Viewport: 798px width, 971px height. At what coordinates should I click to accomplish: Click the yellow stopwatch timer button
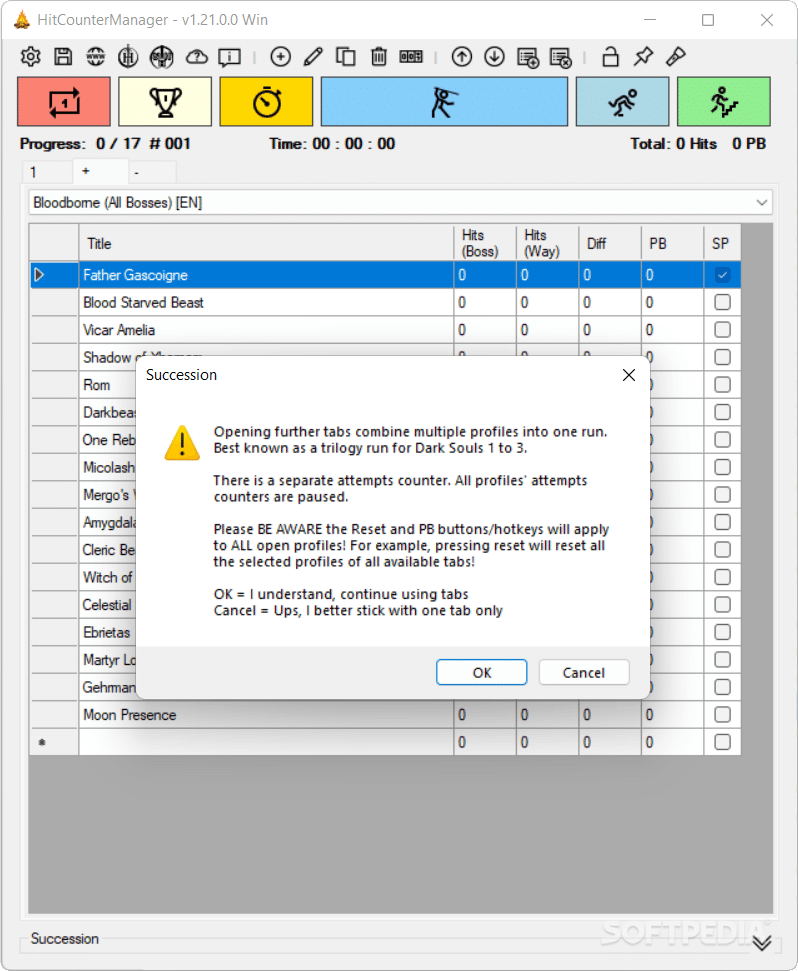(266, 102)
